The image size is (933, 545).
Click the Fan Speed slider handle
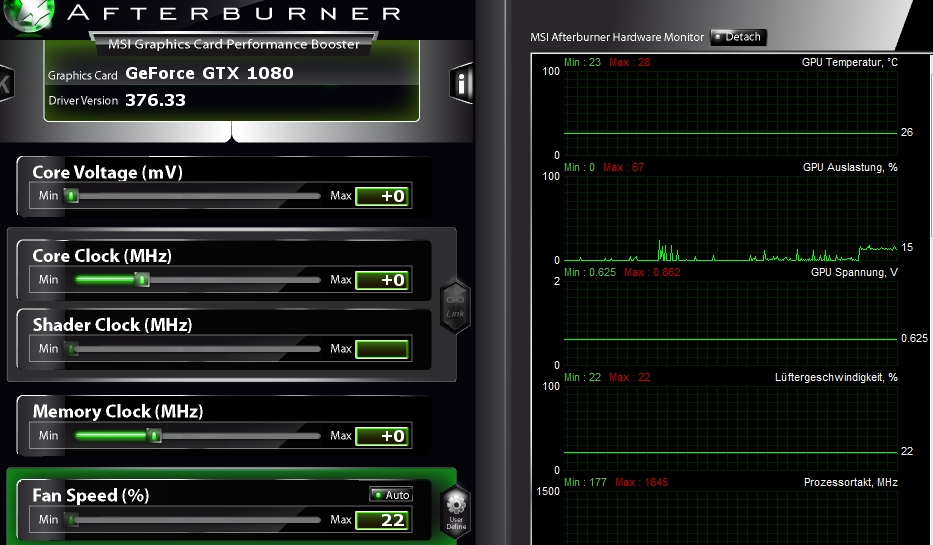[x=71, y=520]
